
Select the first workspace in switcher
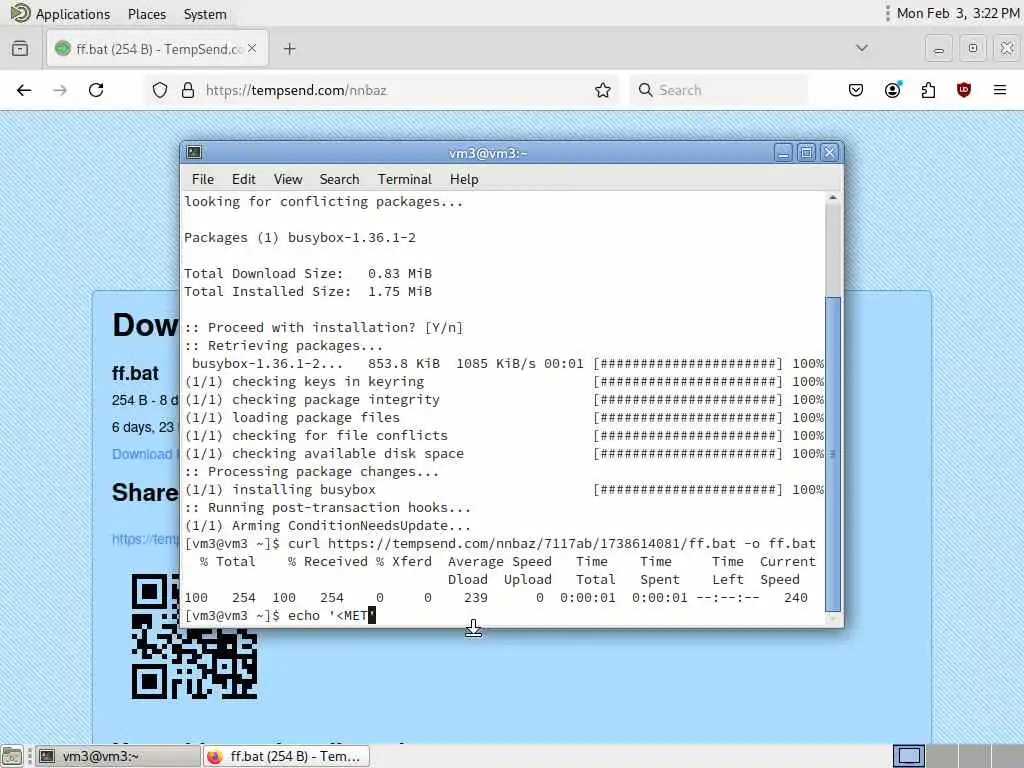909,756
